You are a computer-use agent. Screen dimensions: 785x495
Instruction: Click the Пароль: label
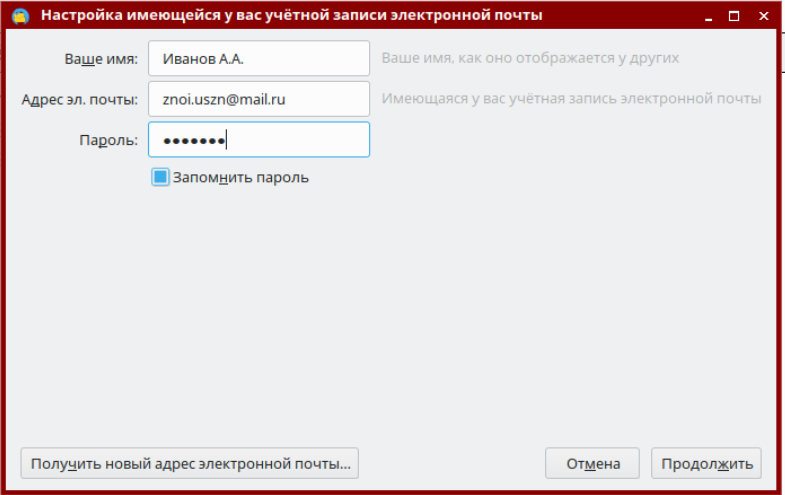click(109, 140)
